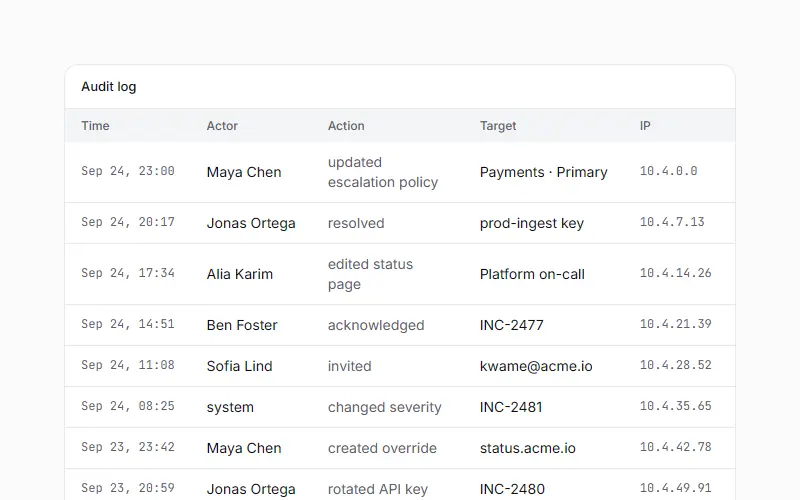This screenshot has height=500, width=800.
Task: Click the Actor column header
Action: pos(222,126)
